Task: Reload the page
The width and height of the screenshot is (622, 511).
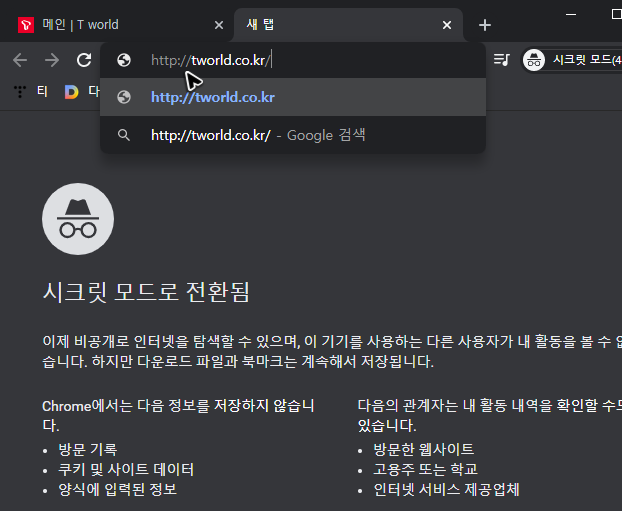Action: coord(84,60)
